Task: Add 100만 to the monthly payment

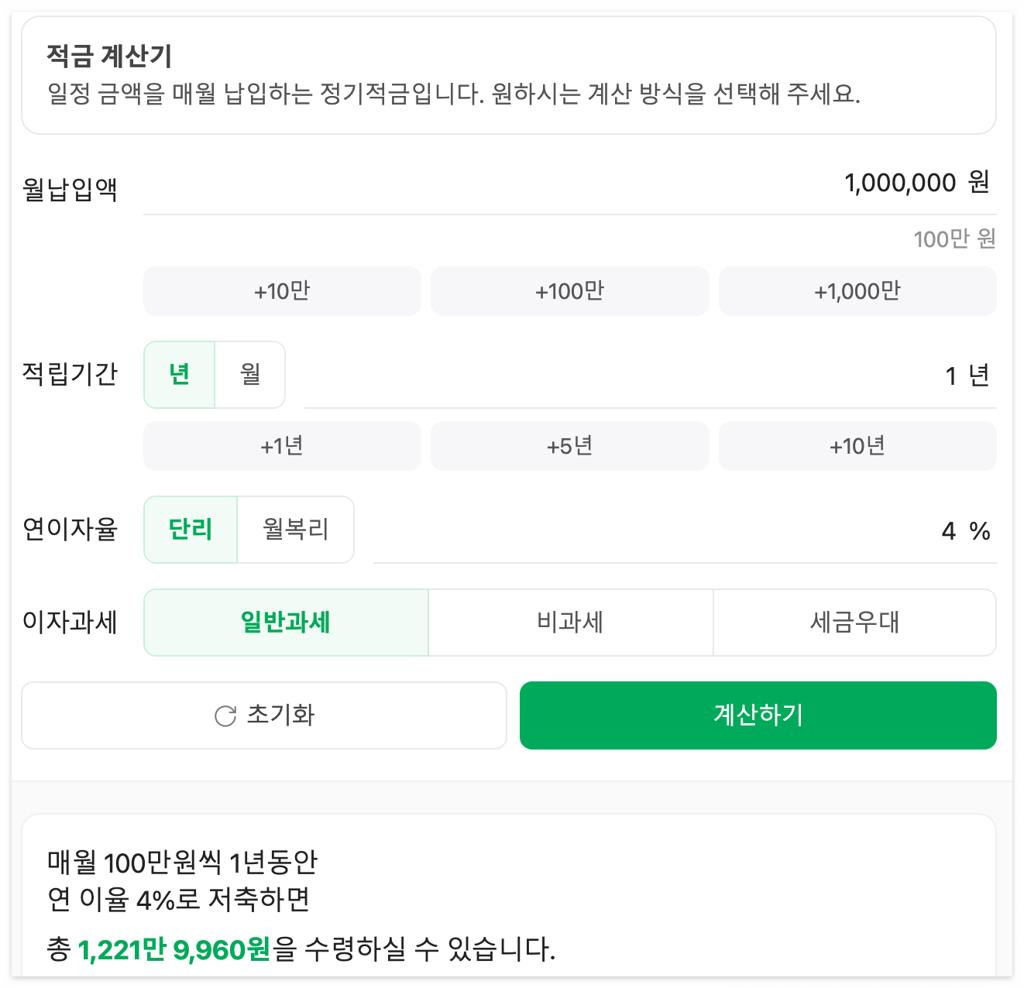Action: pos(569,291)
